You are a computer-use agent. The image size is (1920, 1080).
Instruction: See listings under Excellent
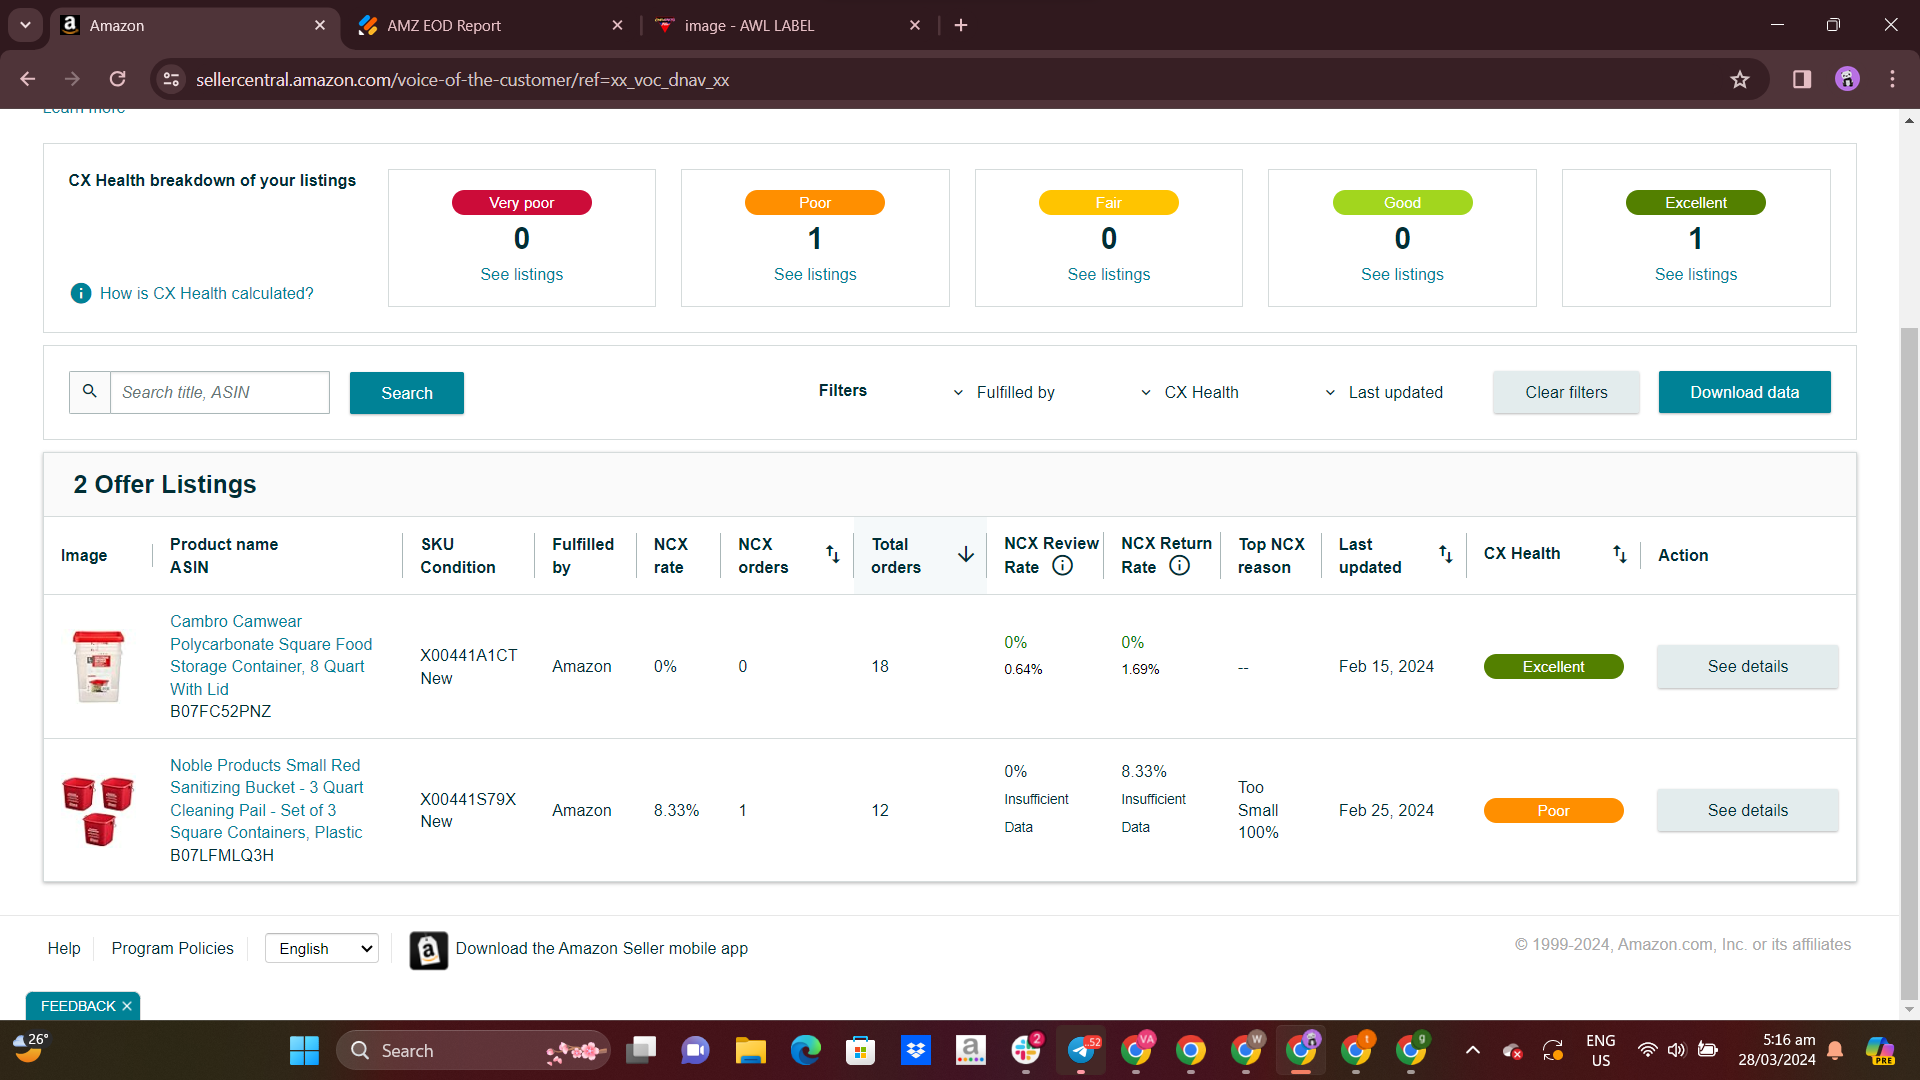click(x=1696, y=274)
